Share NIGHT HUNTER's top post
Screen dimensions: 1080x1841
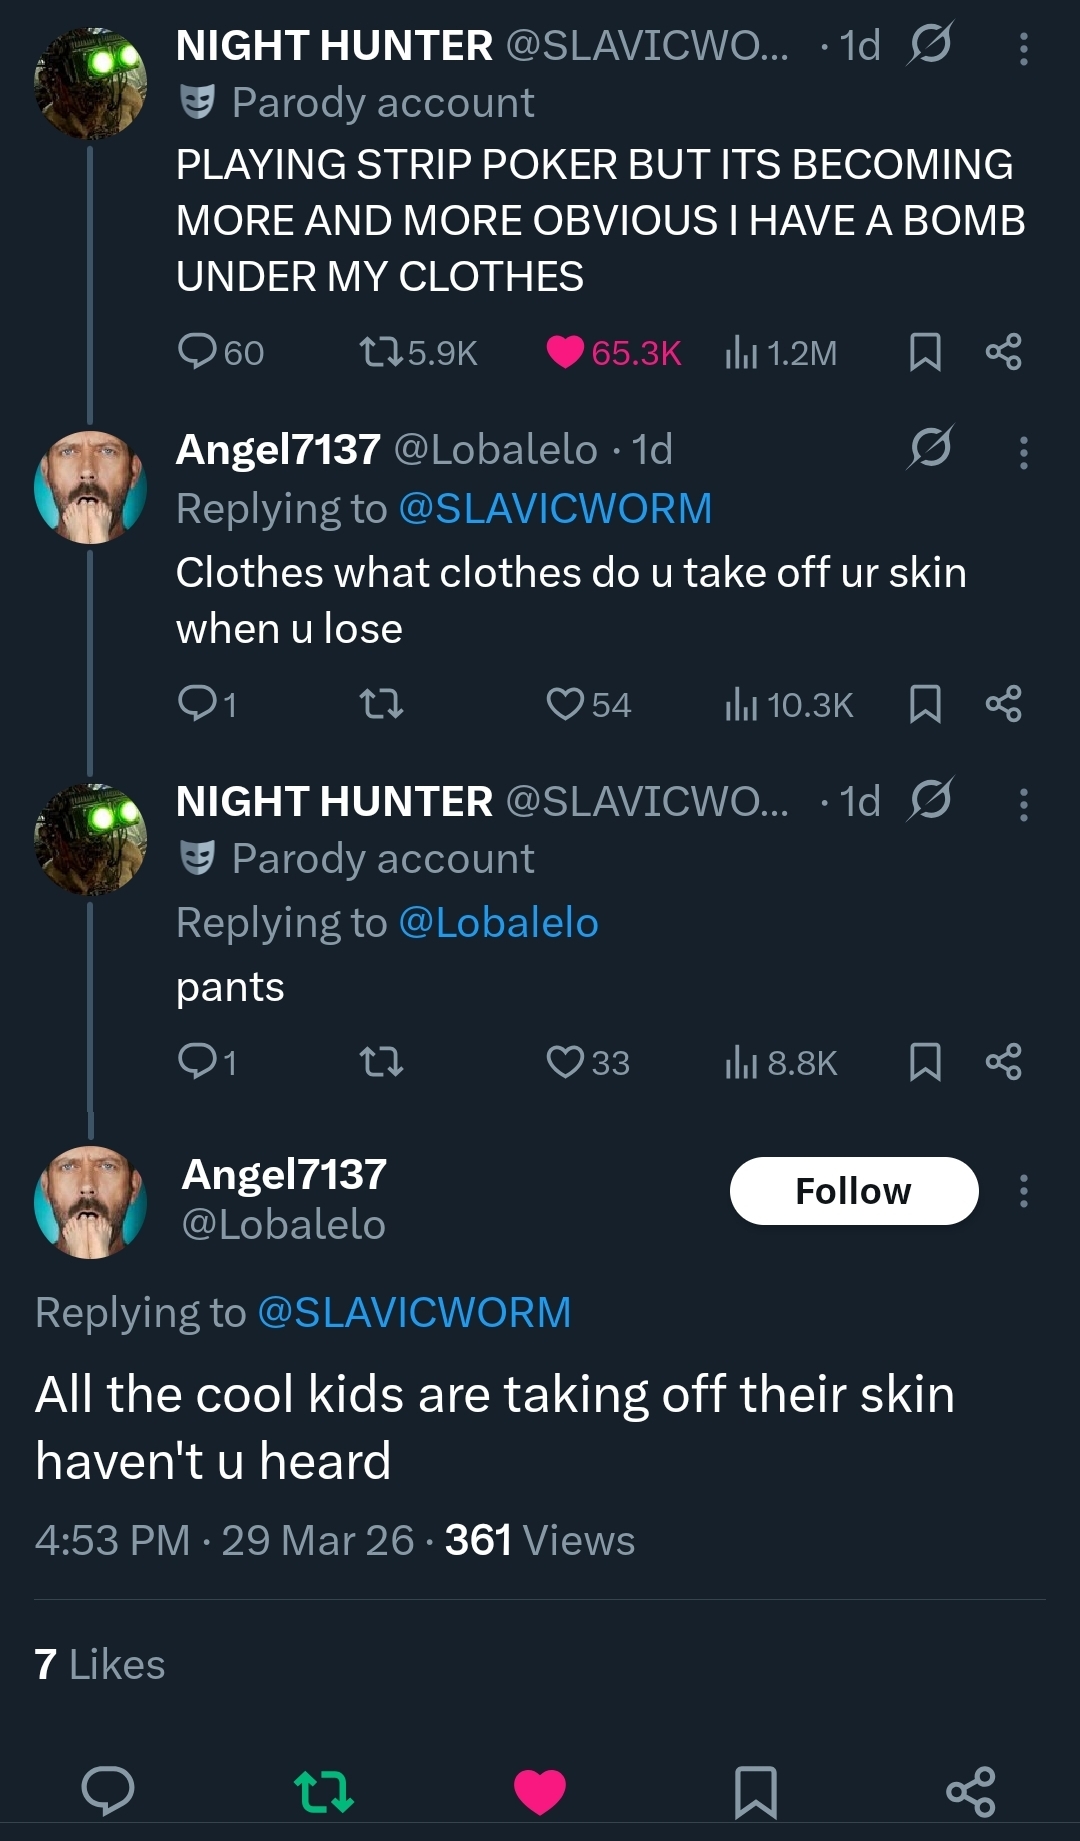(x=1003, y=352)
